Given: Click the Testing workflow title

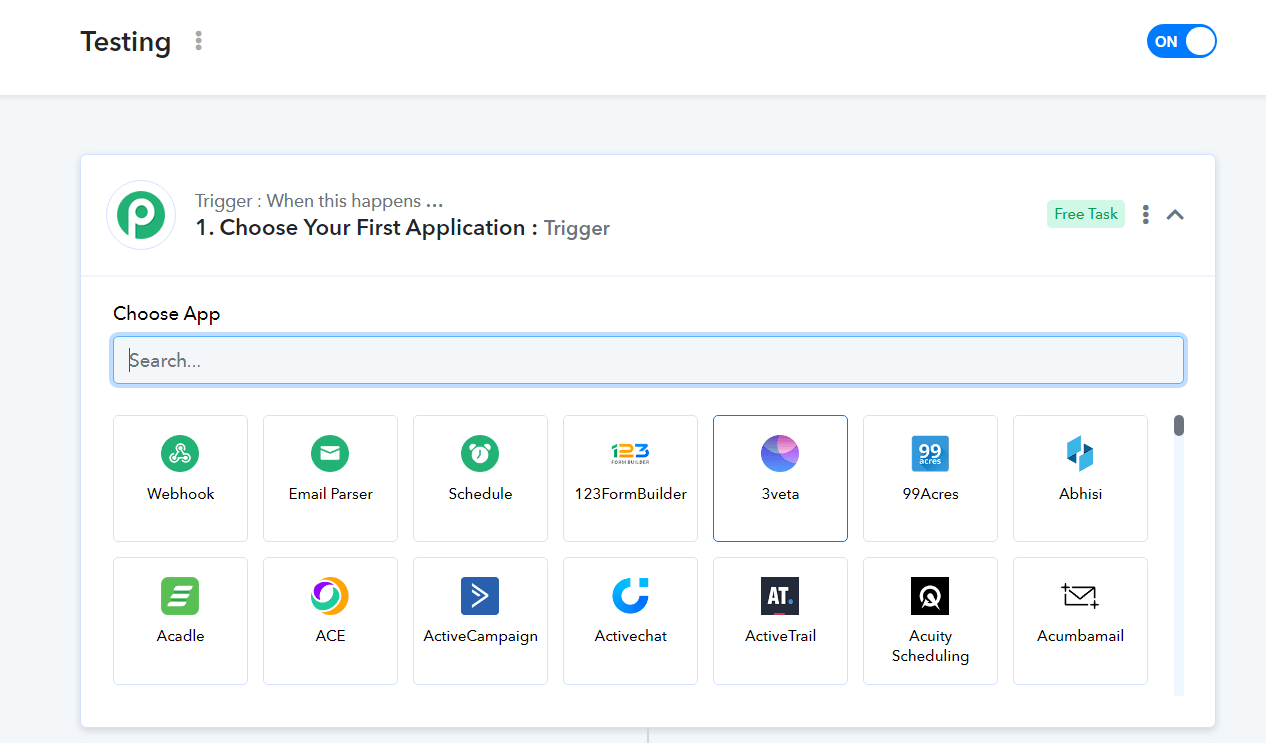Looking at the screenshot, I should point(126,42).
